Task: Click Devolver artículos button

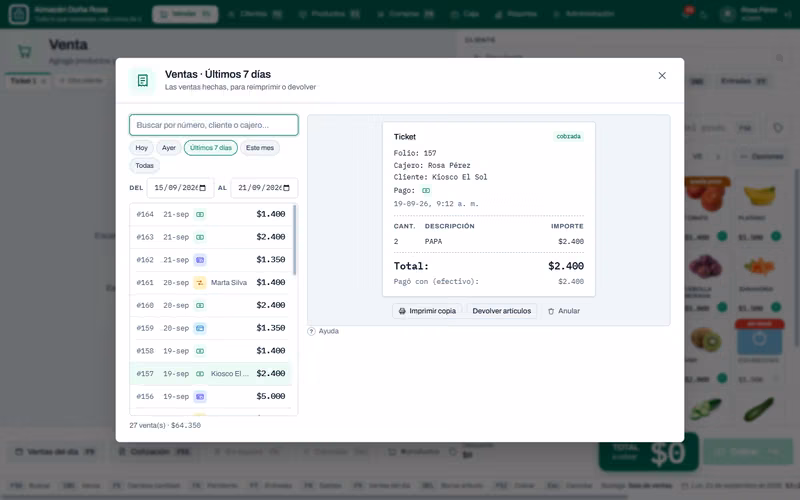Action: coord(502,311)
